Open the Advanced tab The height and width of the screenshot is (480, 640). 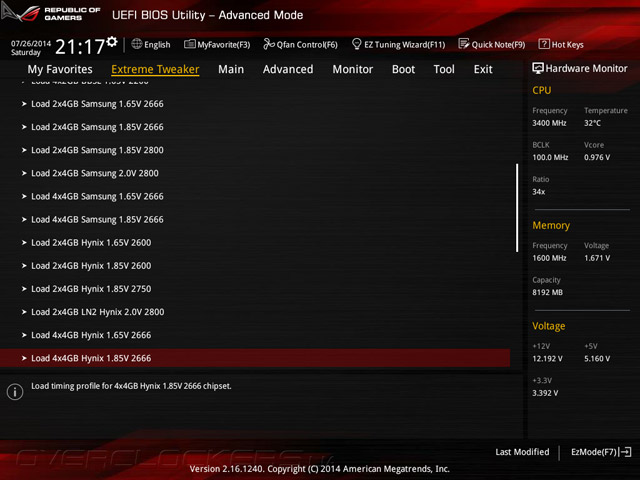pyautogui.click(x=288, y=69)
